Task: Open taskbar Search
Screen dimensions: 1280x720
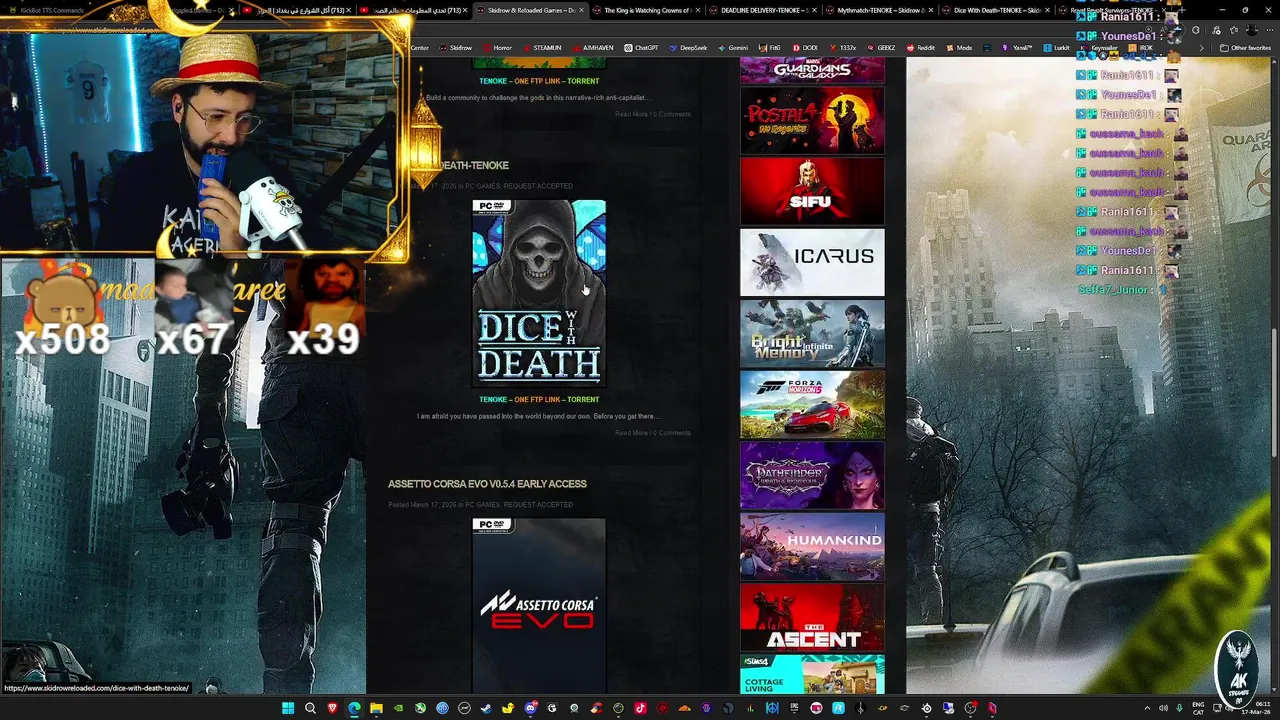Action: (310, 708)
